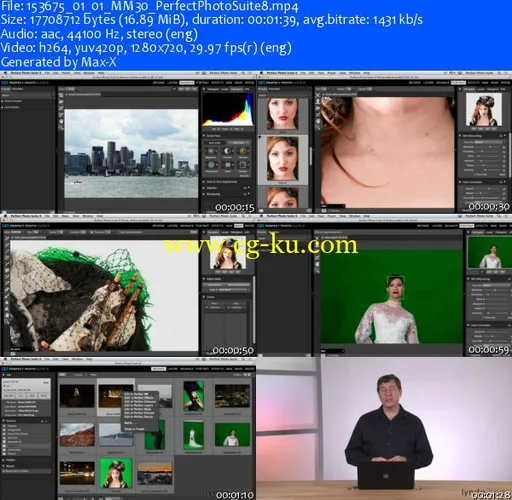Viewport: 512px width, 500px height.
Task: Select Zoom tool in the 00:00:59 green screen frame
Action: pos(317,270)
